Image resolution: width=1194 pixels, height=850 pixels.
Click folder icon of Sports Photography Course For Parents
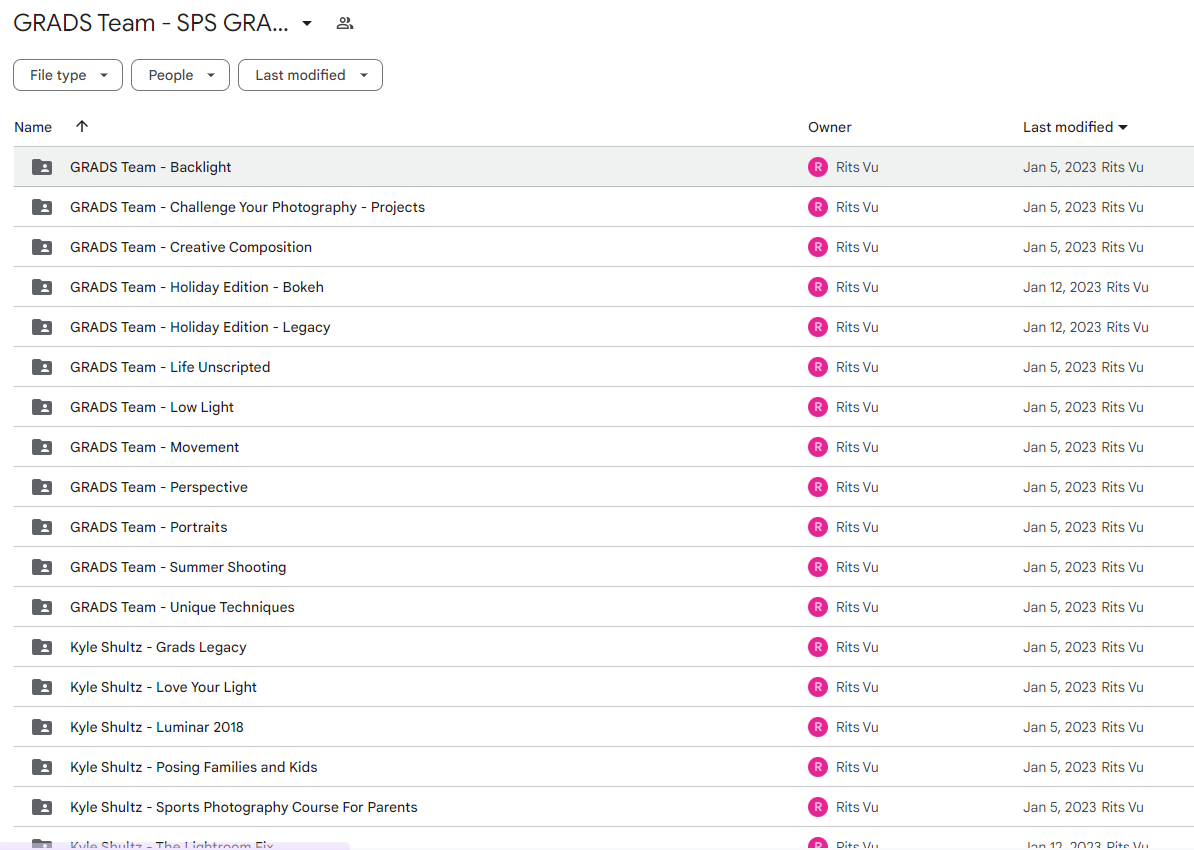[42, 807]
